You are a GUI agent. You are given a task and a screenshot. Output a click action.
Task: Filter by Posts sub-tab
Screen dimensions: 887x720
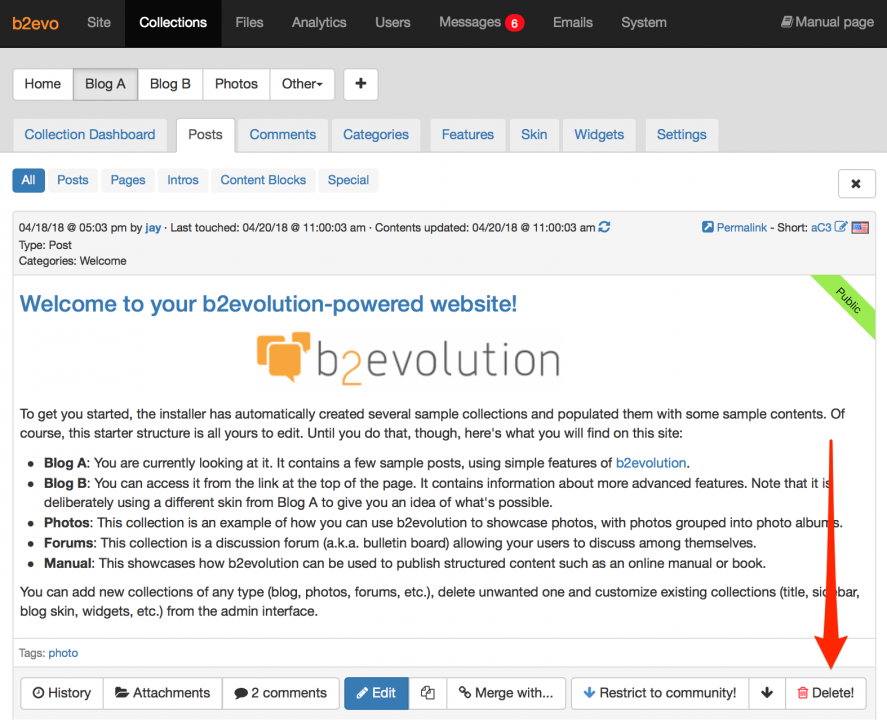[73, 180]
